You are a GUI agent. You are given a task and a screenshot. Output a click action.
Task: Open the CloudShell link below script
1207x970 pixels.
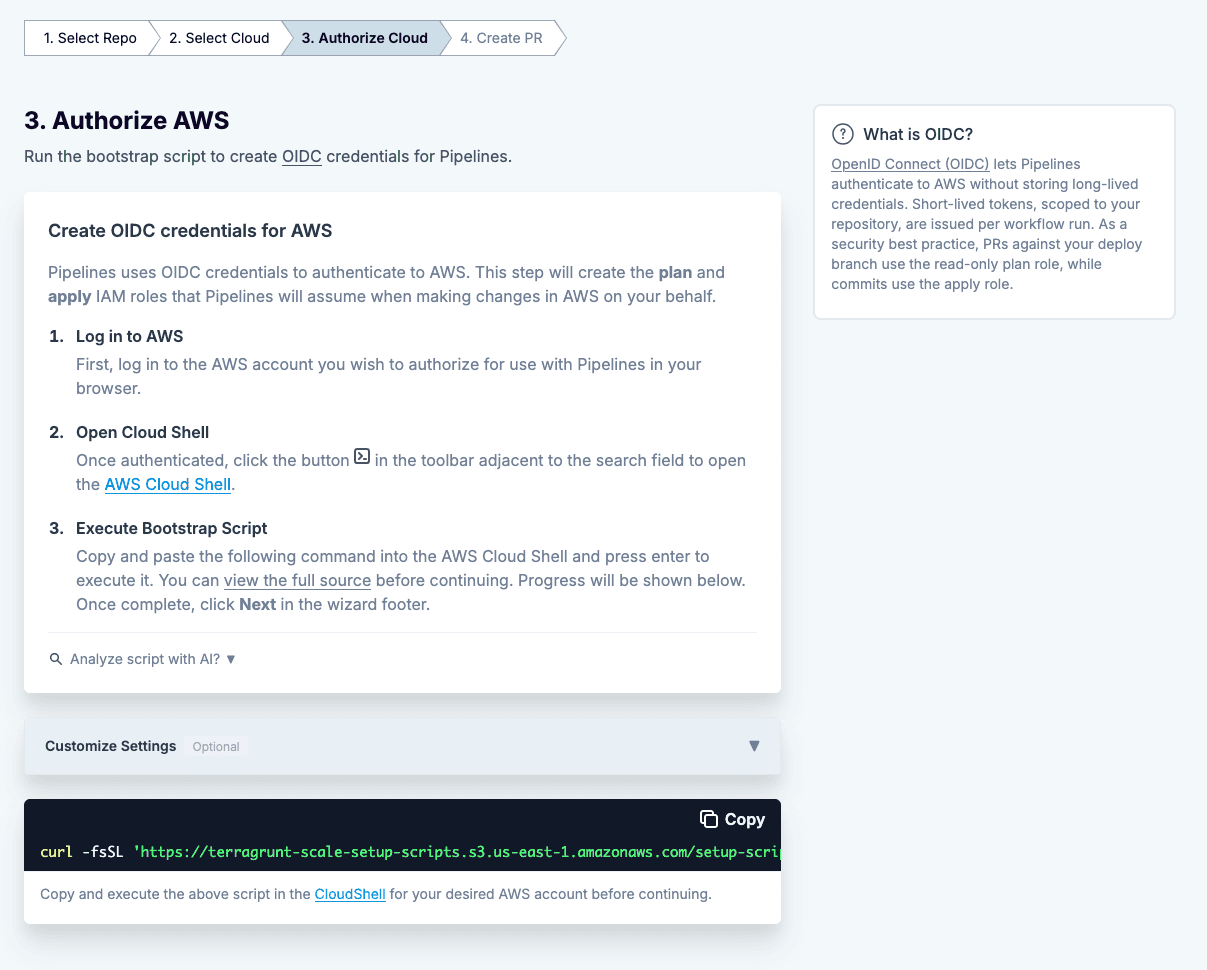pyautogui.click(x=350, y=894)
